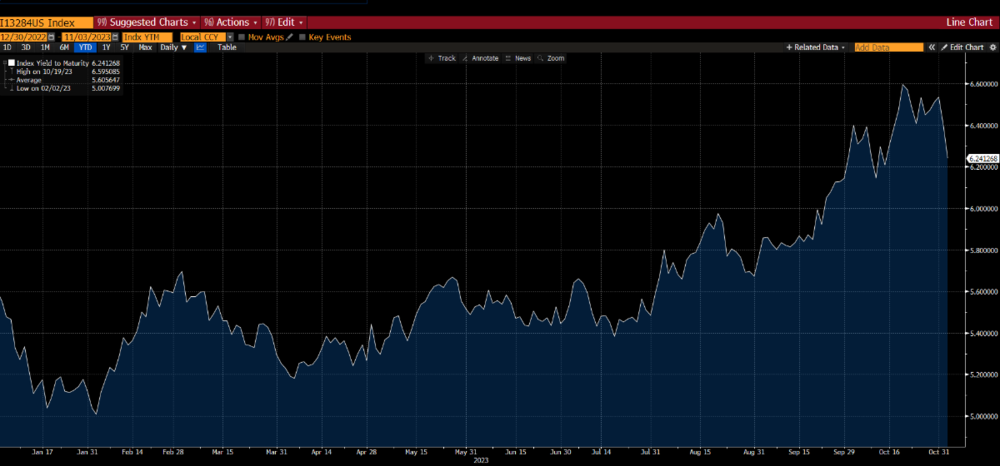Open chart settings gear icon
The height and width of the screenshot is (466, 1000).
point(992,47)
